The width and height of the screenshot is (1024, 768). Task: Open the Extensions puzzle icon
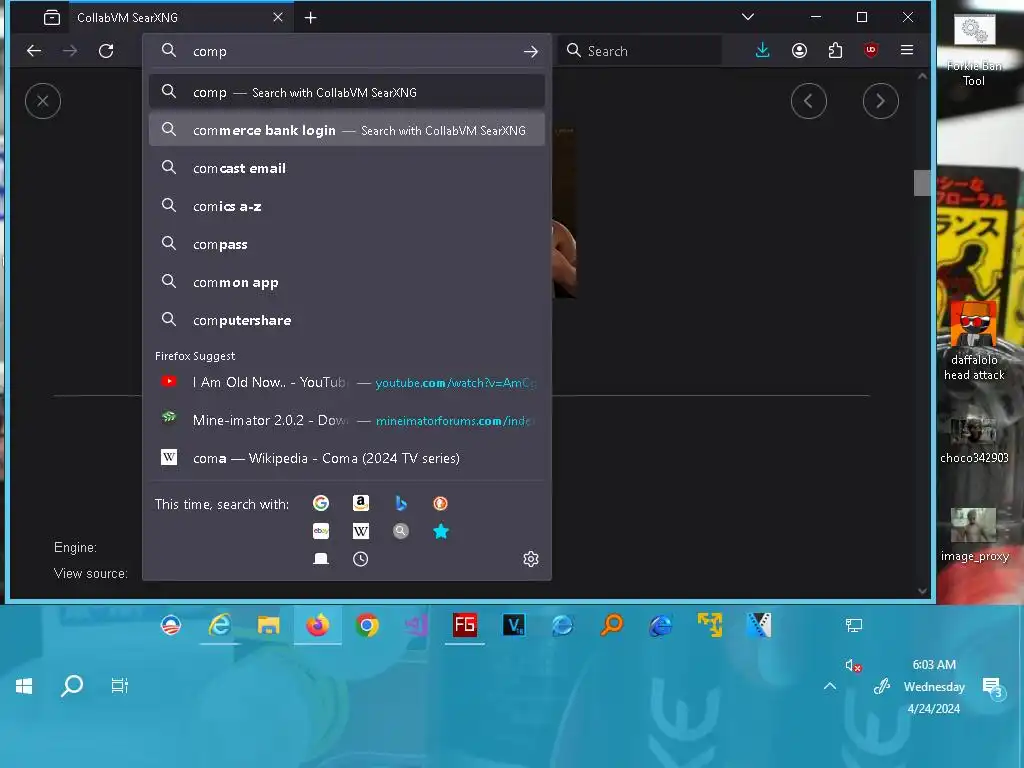[x=835, y=50]
